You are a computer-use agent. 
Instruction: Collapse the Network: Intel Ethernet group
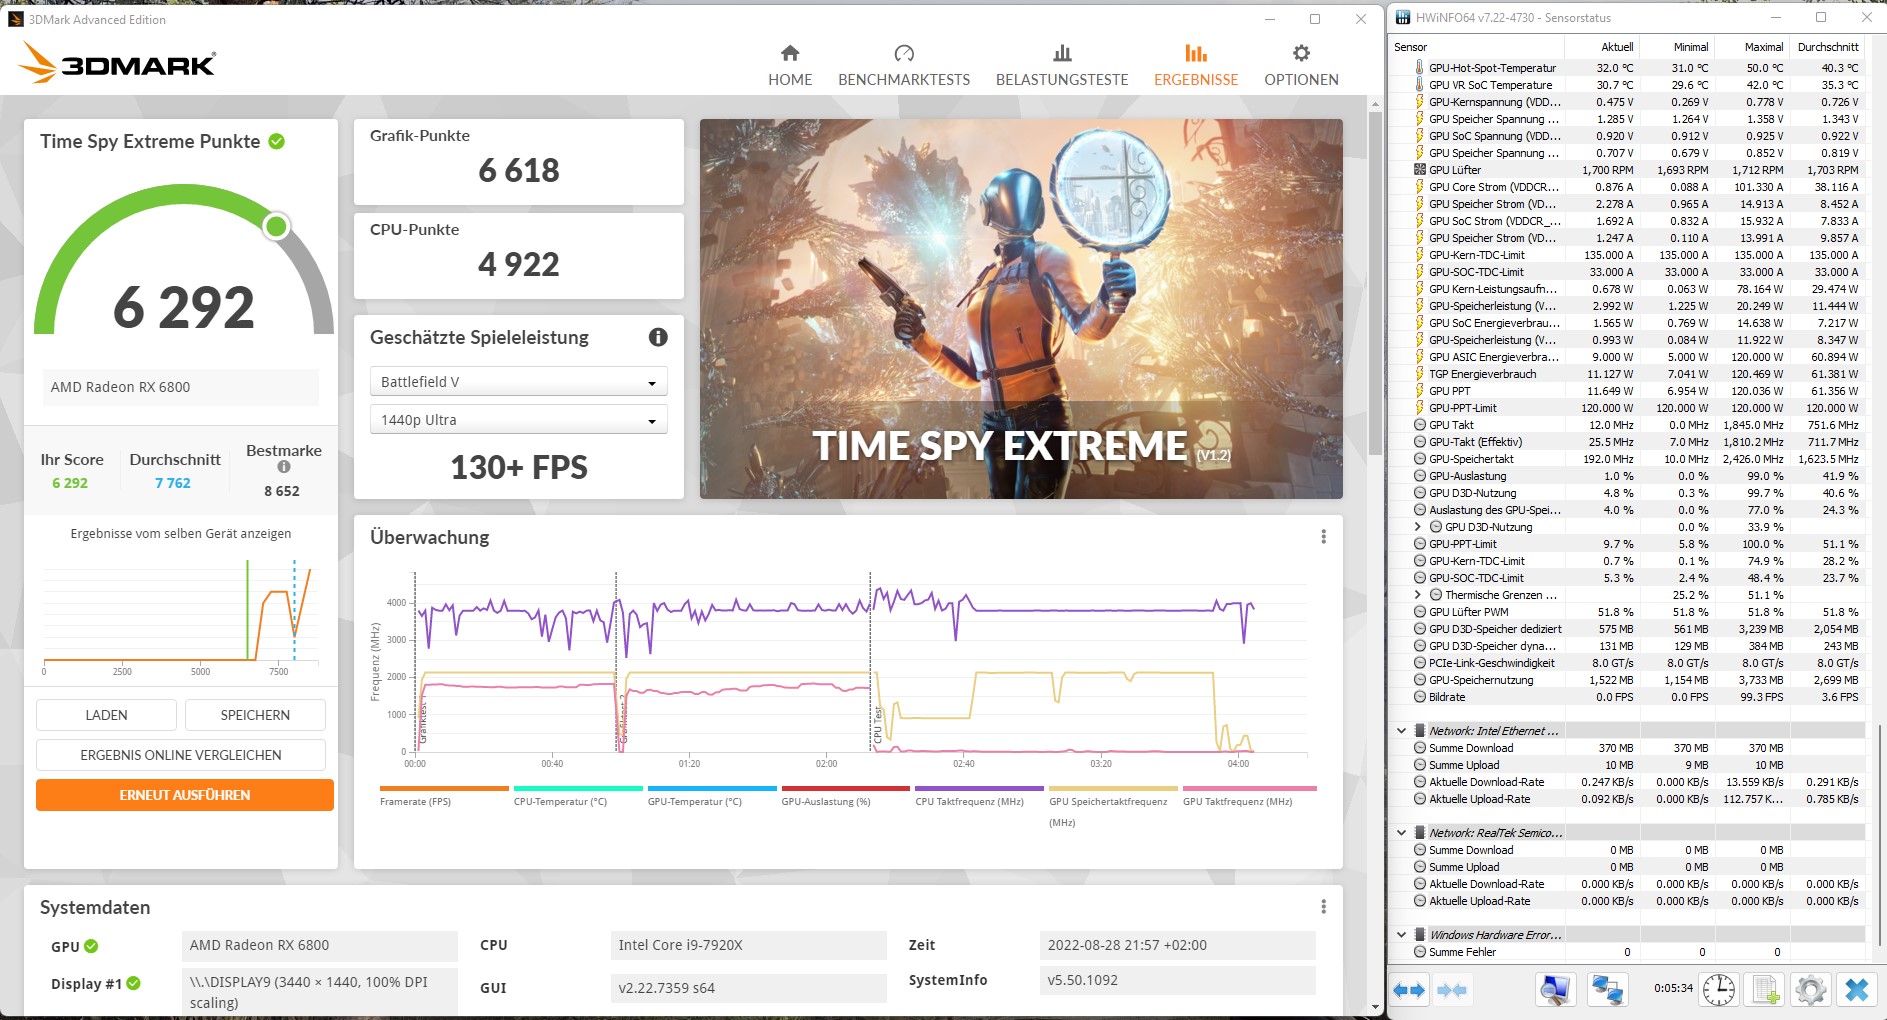tap(1402, 731)
